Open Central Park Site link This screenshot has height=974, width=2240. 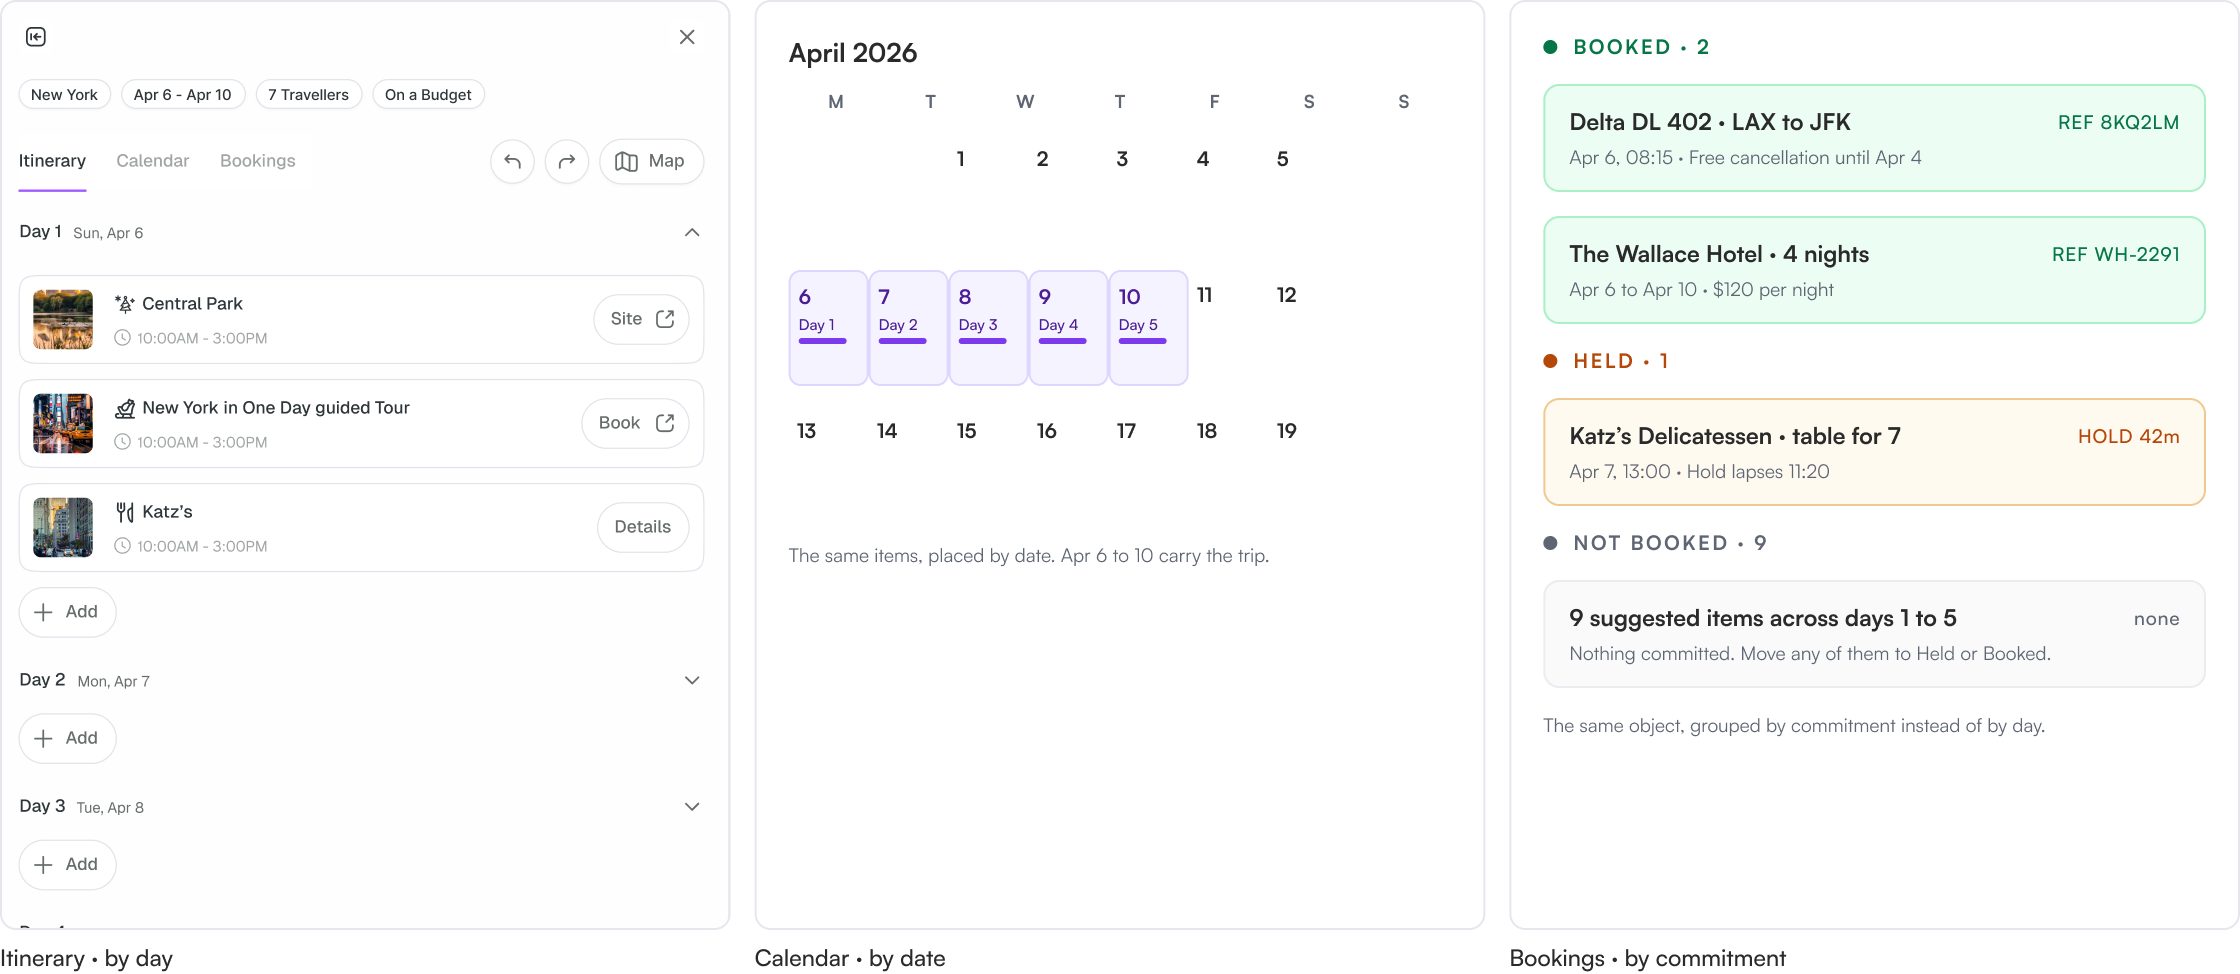click(x=641, y=319)
